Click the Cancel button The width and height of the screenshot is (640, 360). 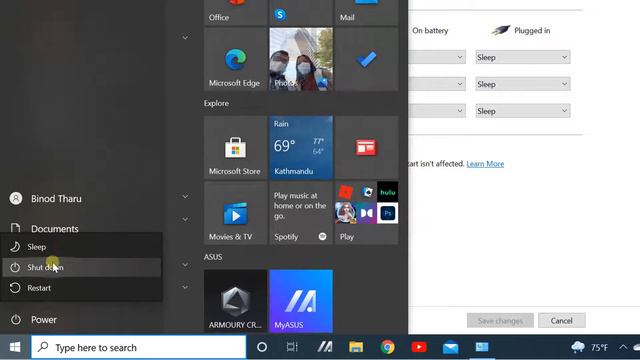click(562, 321)
